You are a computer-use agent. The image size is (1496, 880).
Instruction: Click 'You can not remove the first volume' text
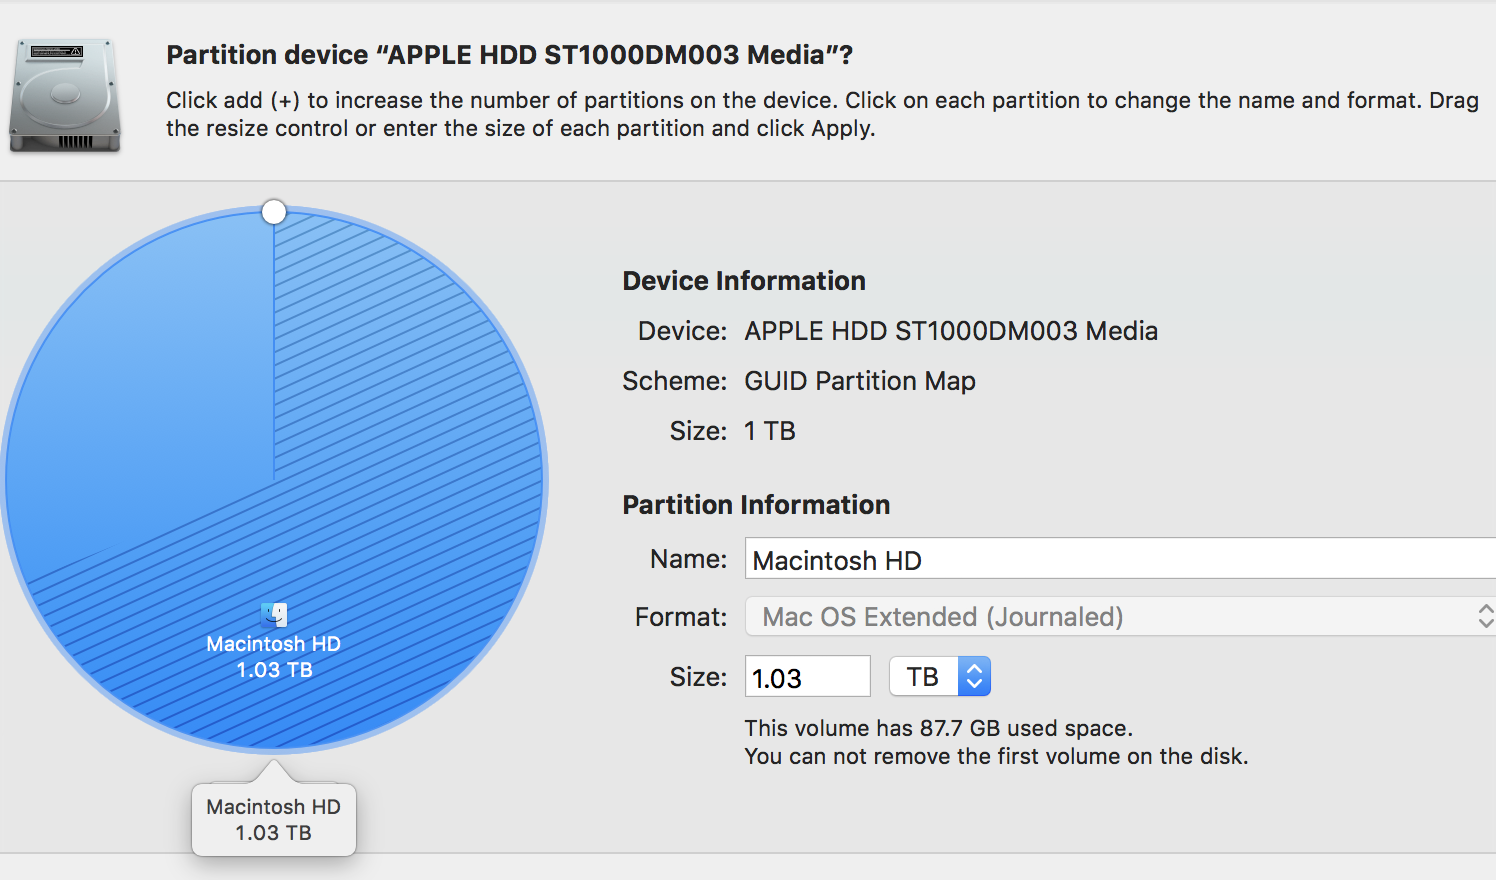pyautogui.click(x=996, y=756)
